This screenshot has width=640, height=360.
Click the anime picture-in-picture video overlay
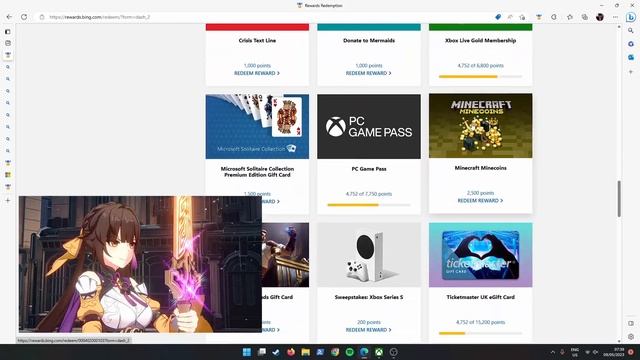click(140, 264)
